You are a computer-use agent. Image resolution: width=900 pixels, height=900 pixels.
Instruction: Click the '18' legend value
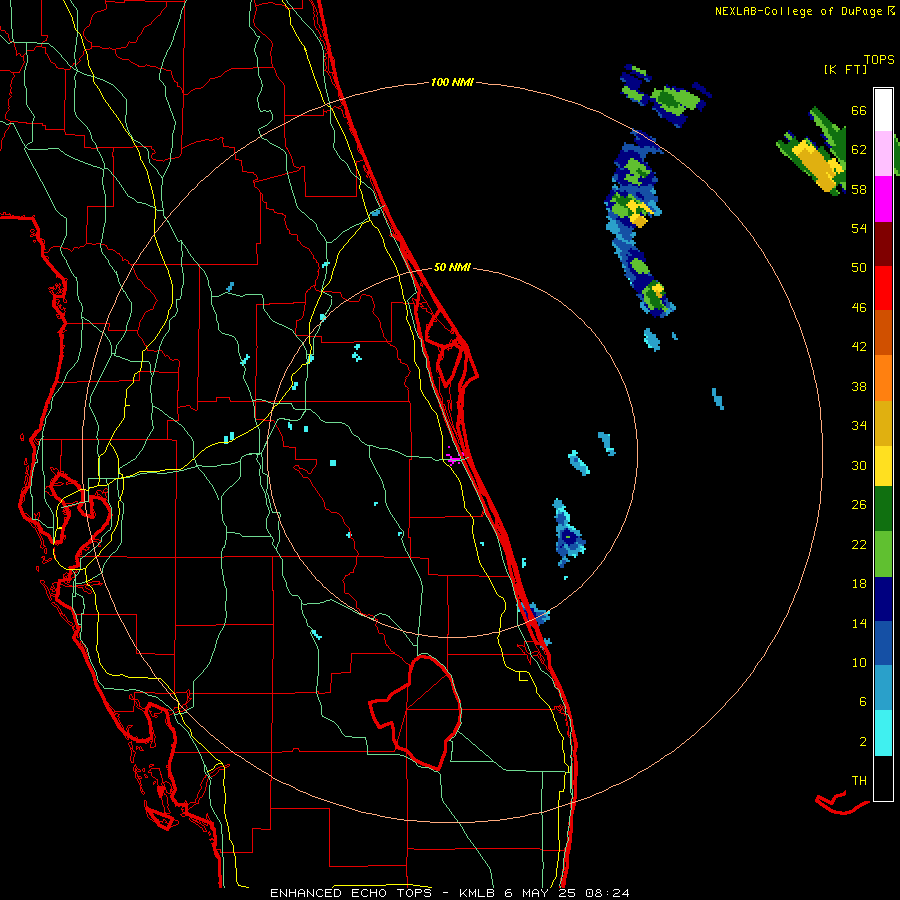859,584
